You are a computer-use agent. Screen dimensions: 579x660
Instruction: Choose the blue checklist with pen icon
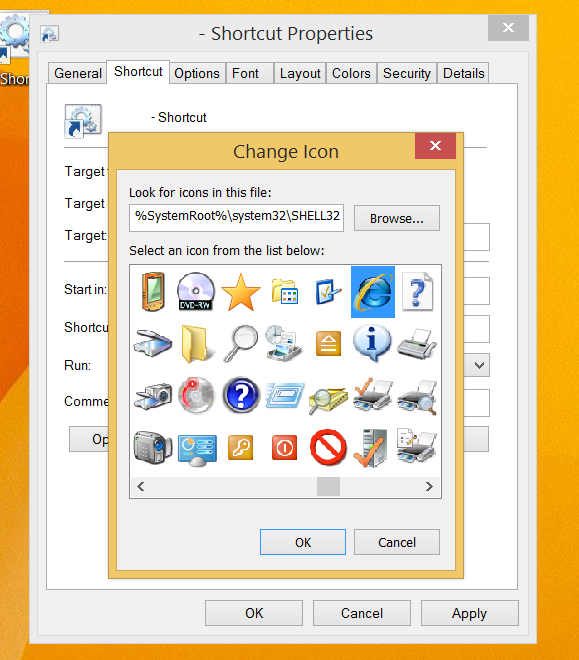(329, 291)
